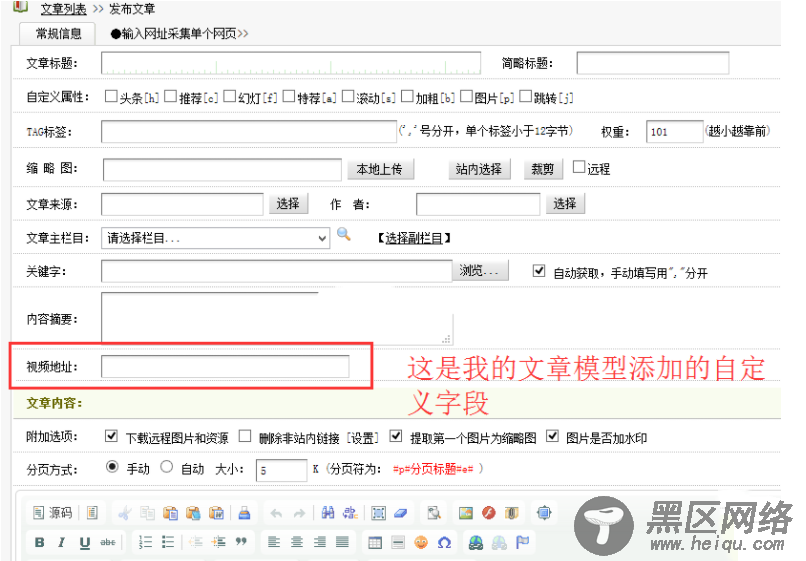Click the 站内选择 button

tap(478, 169)
